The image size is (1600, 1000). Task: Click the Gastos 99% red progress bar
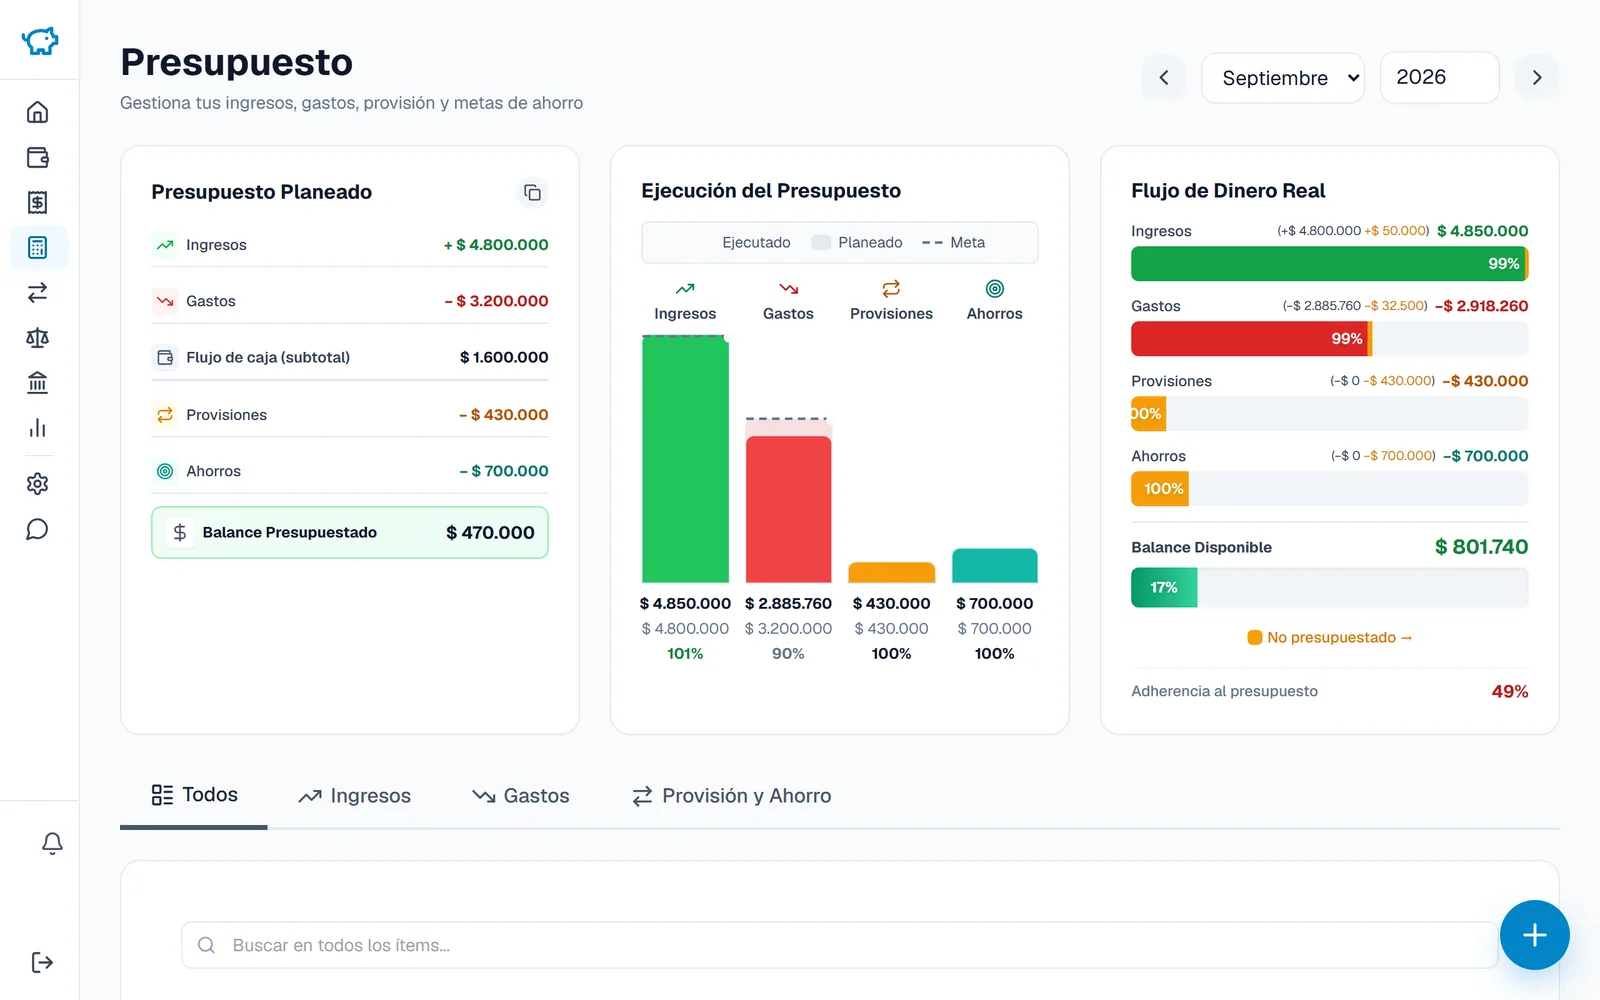point(1250,339)
